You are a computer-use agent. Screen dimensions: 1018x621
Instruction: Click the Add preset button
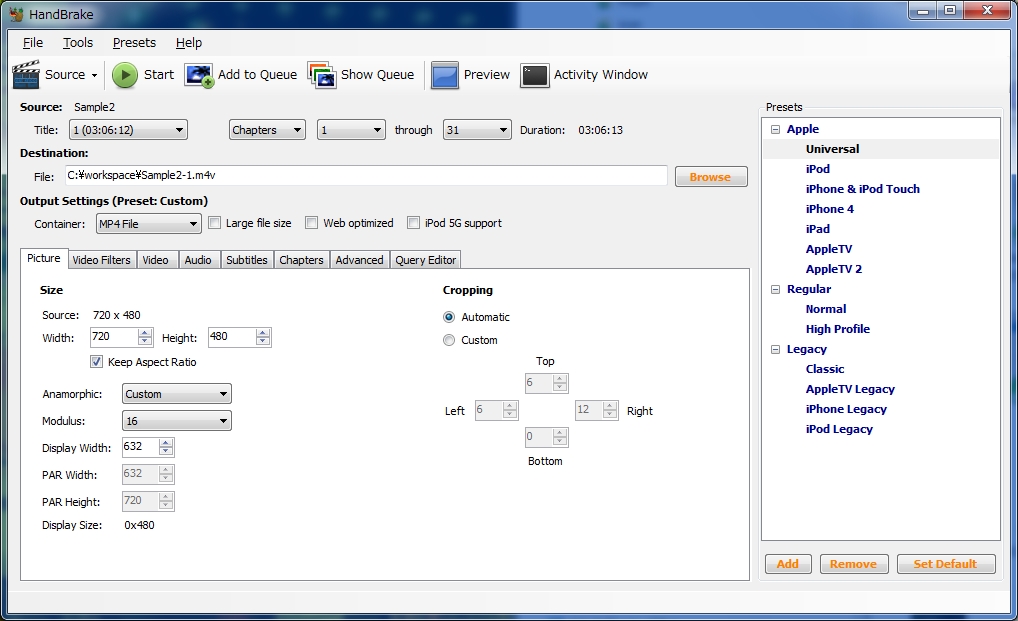[788, 564]
